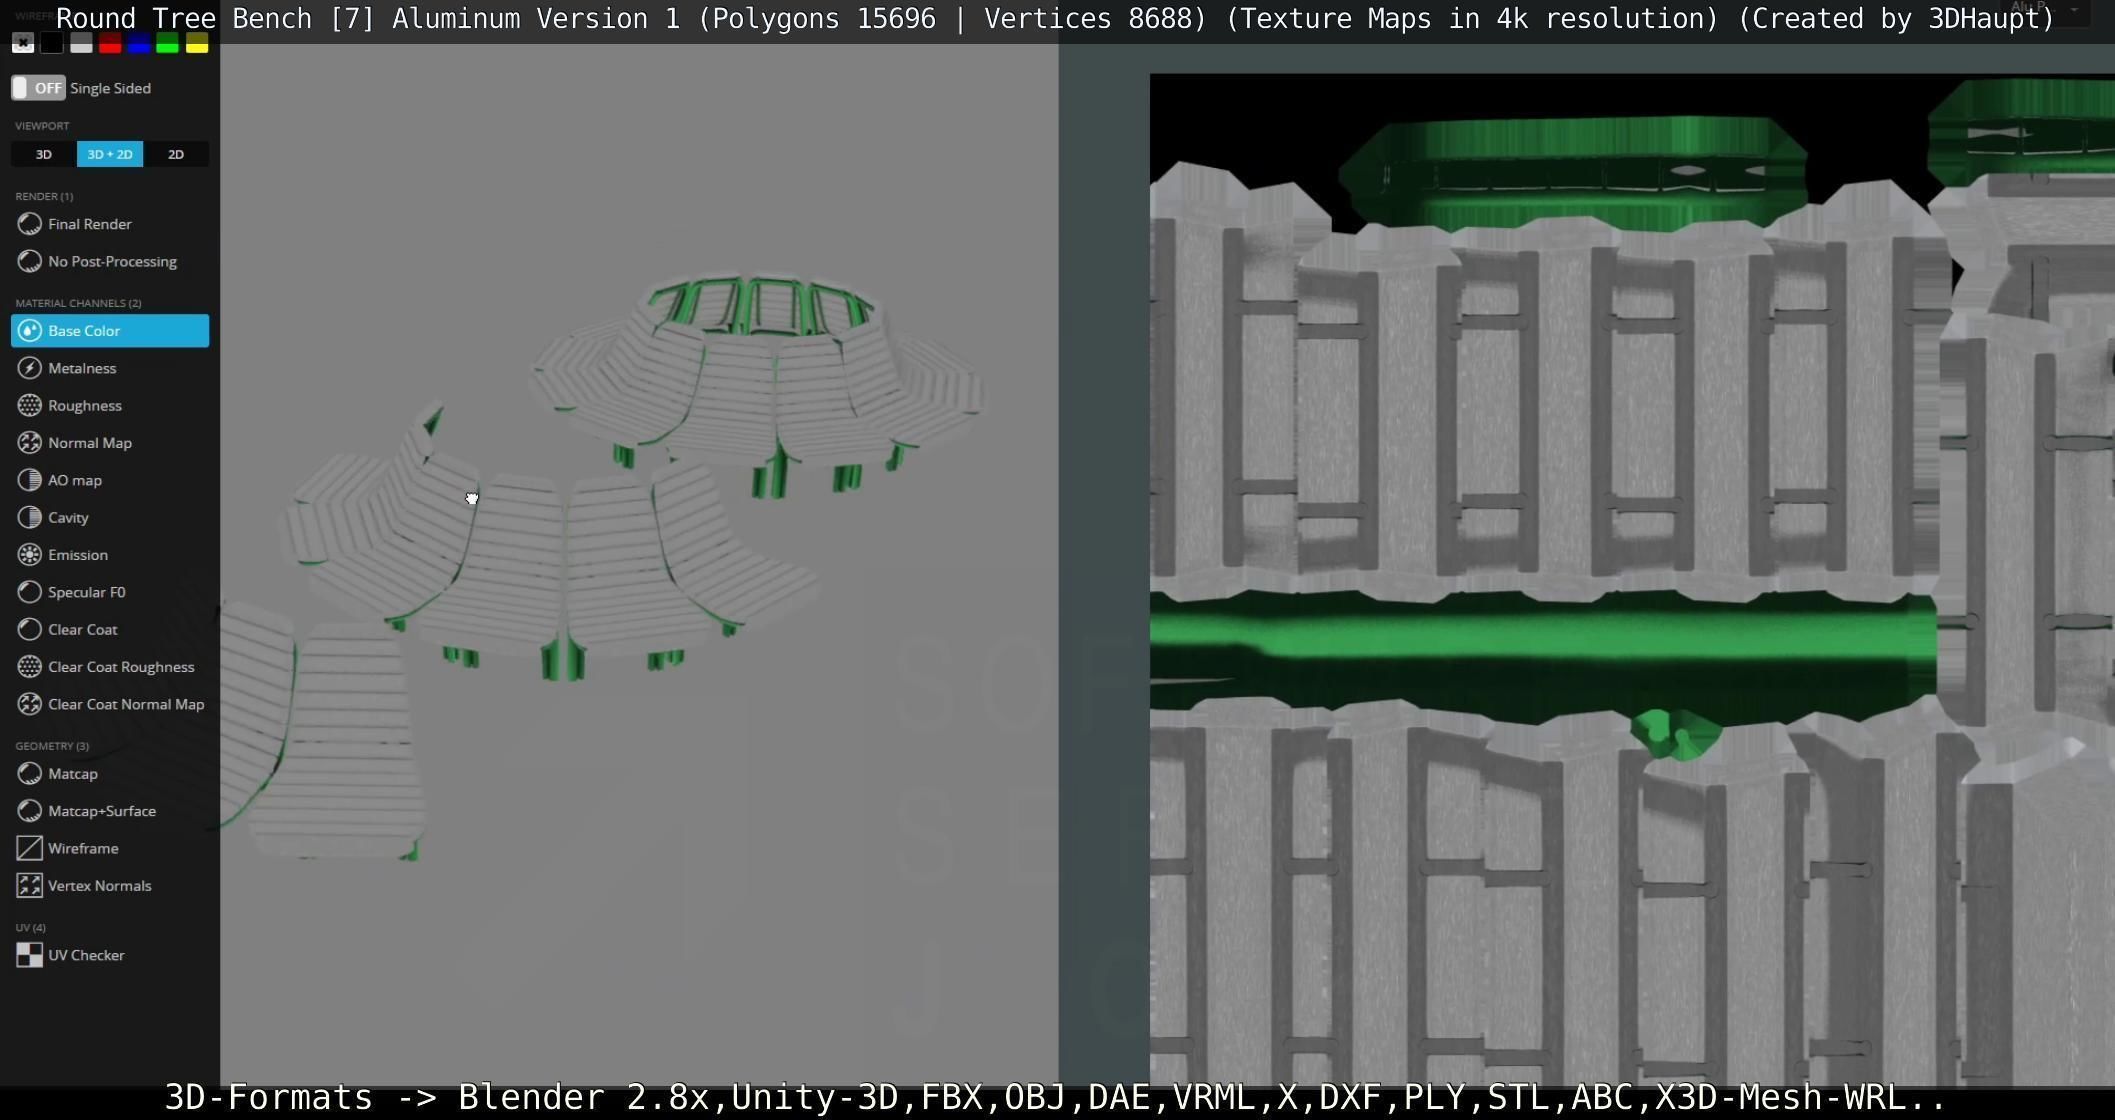
Task: Pick the green wireframe color swatch
Action: coord(168,43)
